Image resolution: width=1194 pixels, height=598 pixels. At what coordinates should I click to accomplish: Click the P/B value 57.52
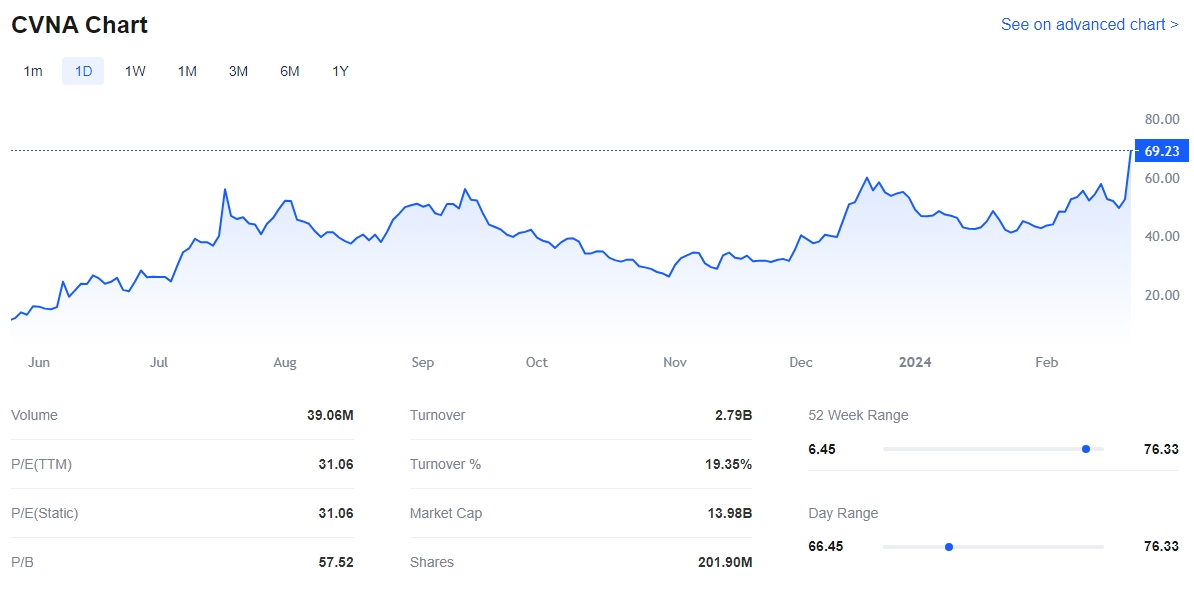coord(335,562)
